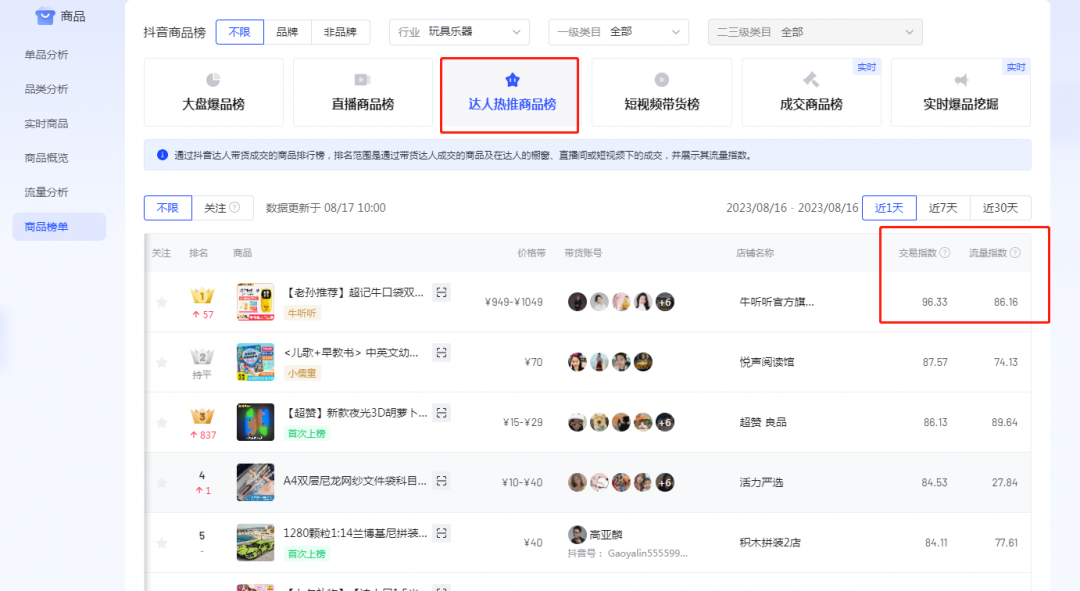1080x591 pixels.
Task: Click silver crown rank 2 icon
Action: tap(202, 357)
